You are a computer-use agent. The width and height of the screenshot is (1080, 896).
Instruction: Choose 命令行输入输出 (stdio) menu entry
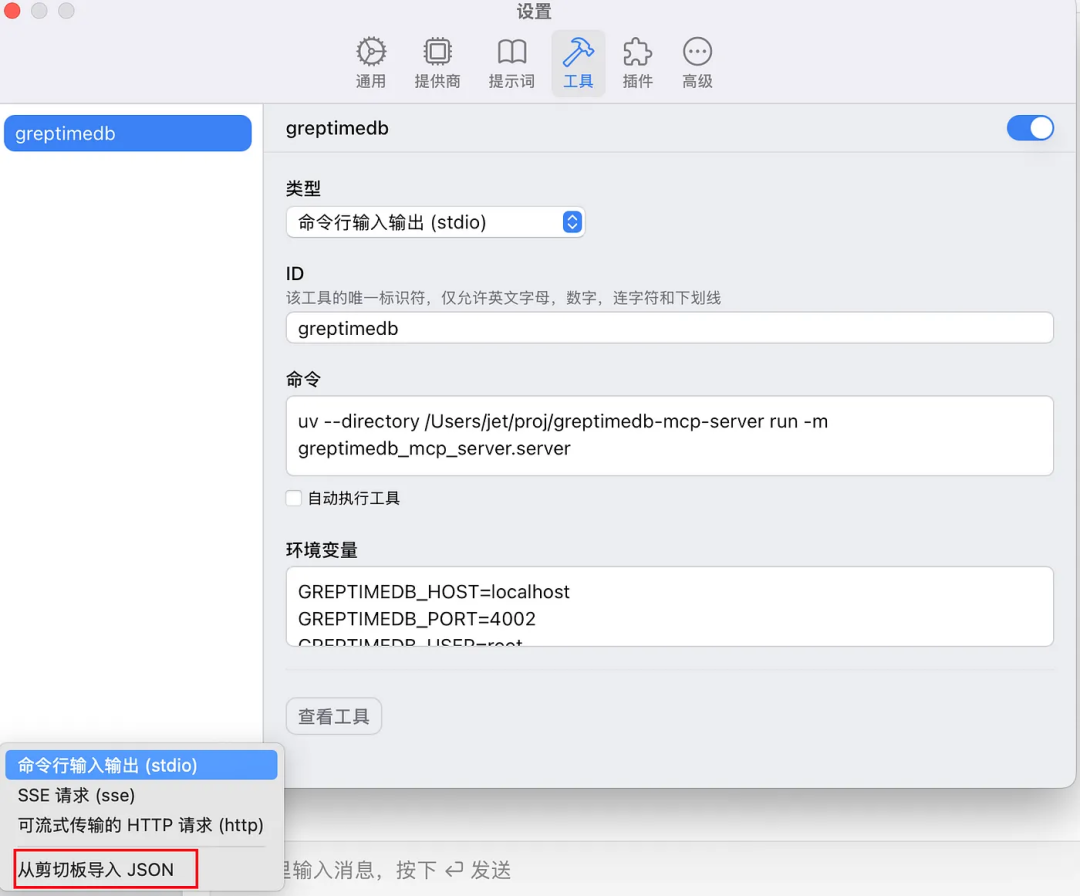pos(141,765)
